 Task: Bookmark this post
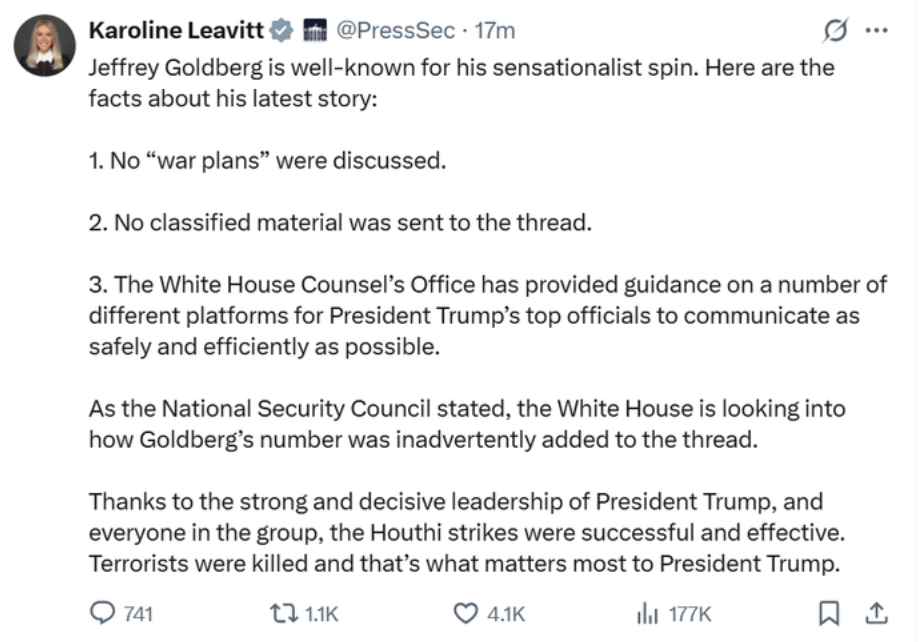(829, 613)
